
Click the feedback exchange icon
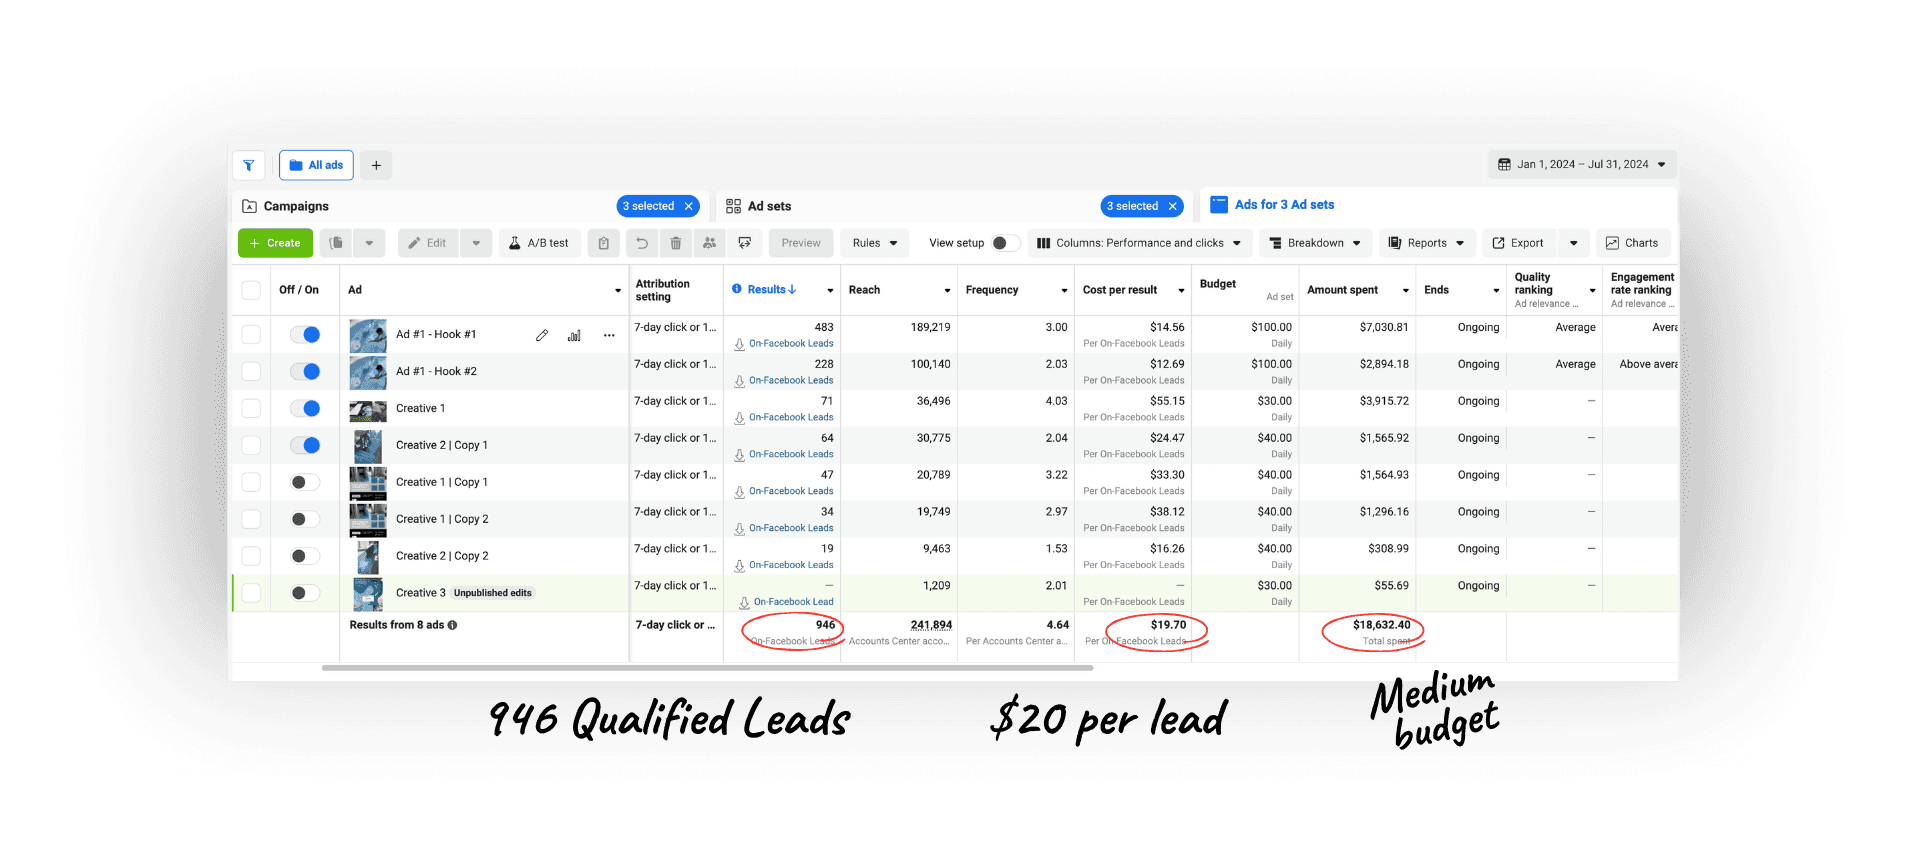click(x=745, y=243)
